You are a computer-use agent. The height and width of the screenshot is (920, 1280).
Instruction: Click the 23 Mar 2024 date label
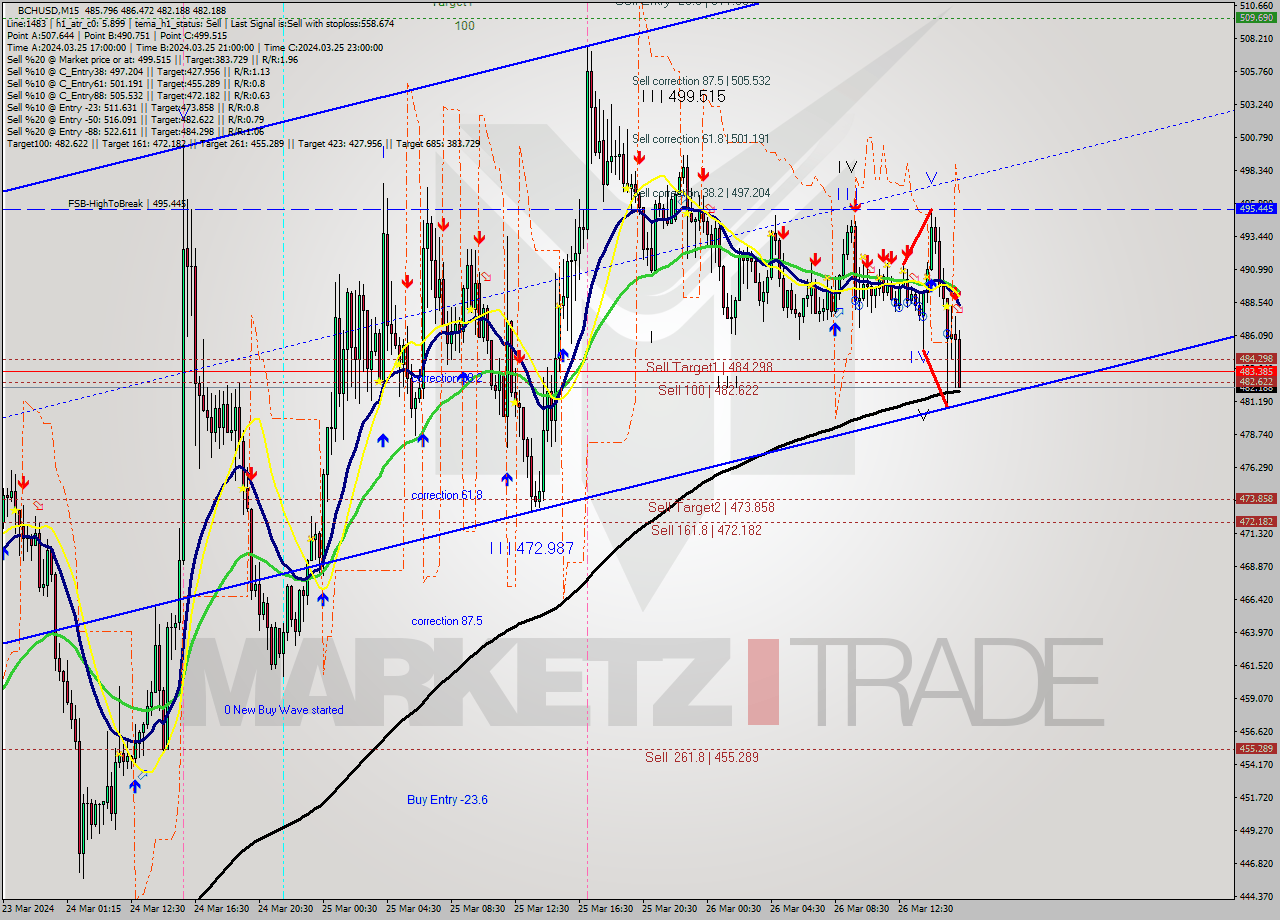tap(27, 910)
